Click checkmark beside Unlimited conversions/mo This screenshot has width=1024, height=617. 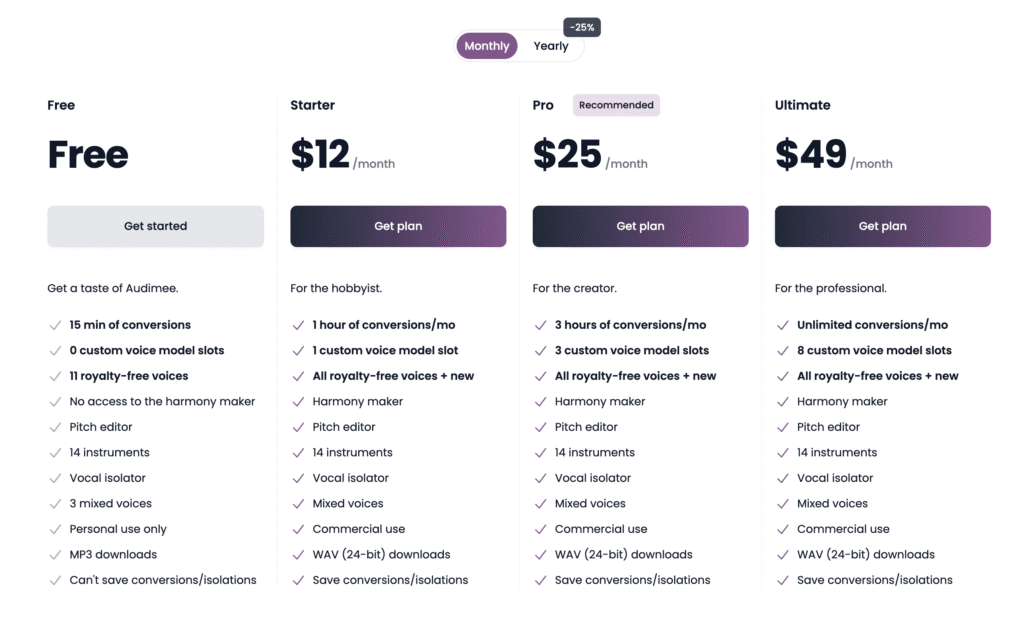[783, 325]
